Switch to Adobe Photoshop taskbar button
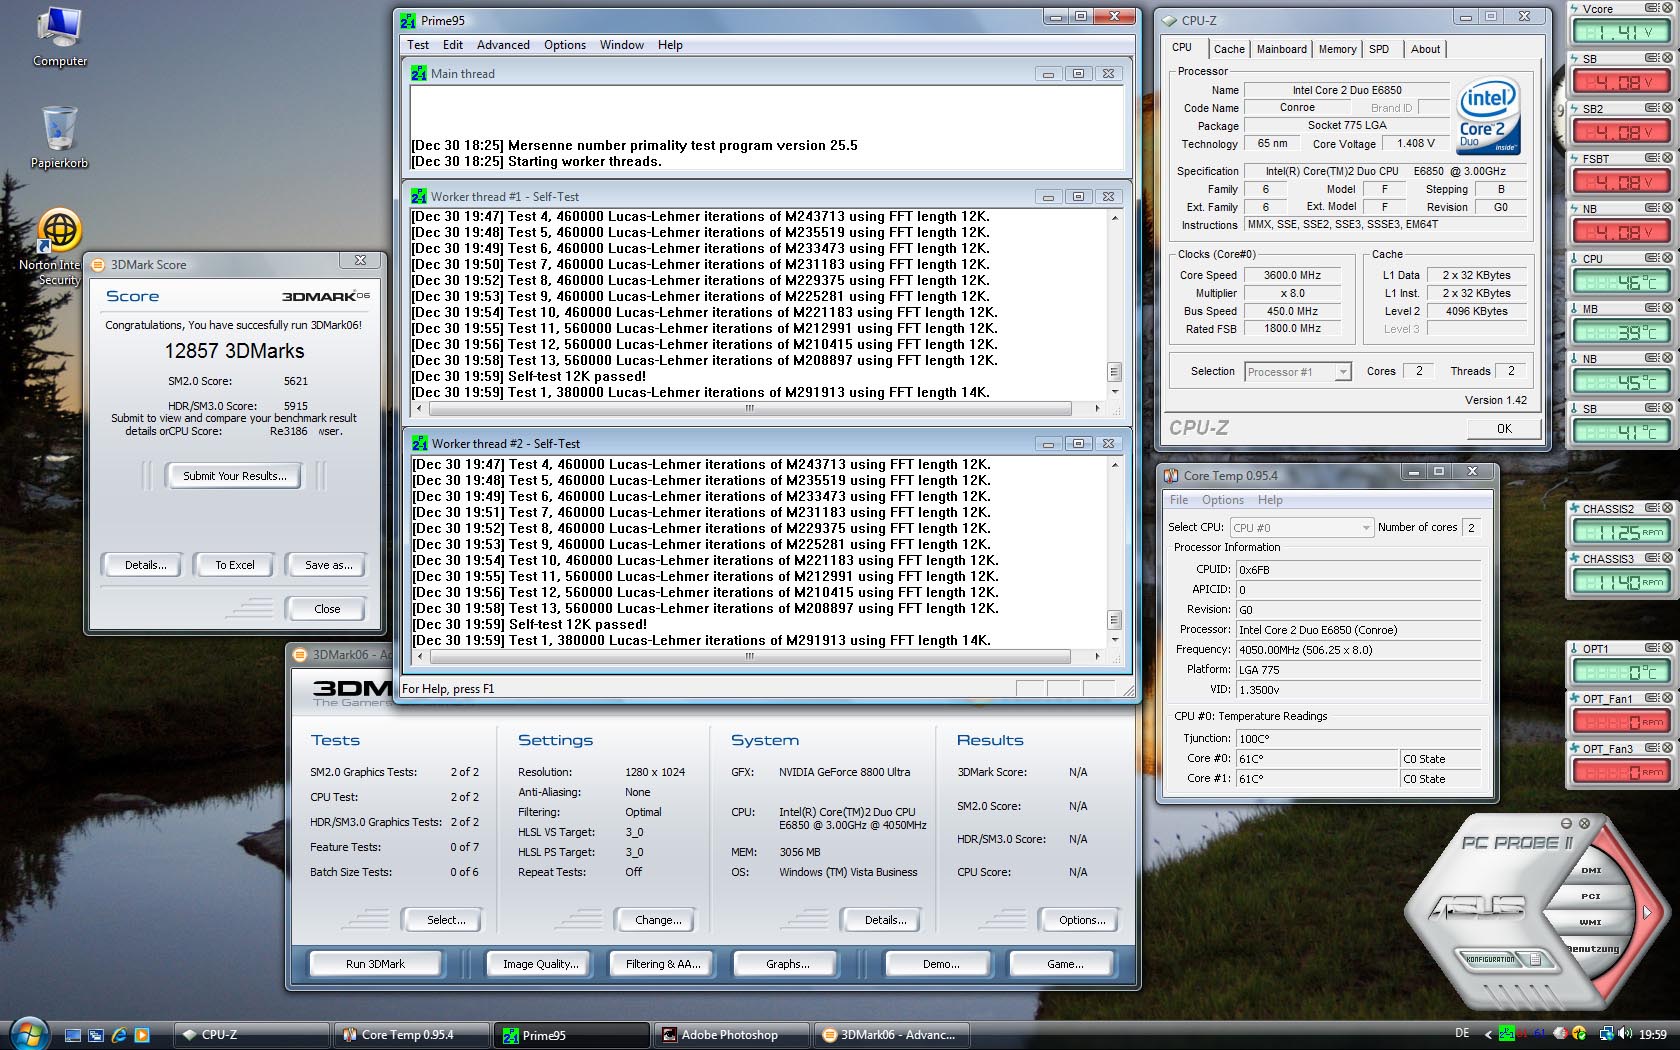The height and width of the screenshot is (1050, 1680). [729, 1035]
